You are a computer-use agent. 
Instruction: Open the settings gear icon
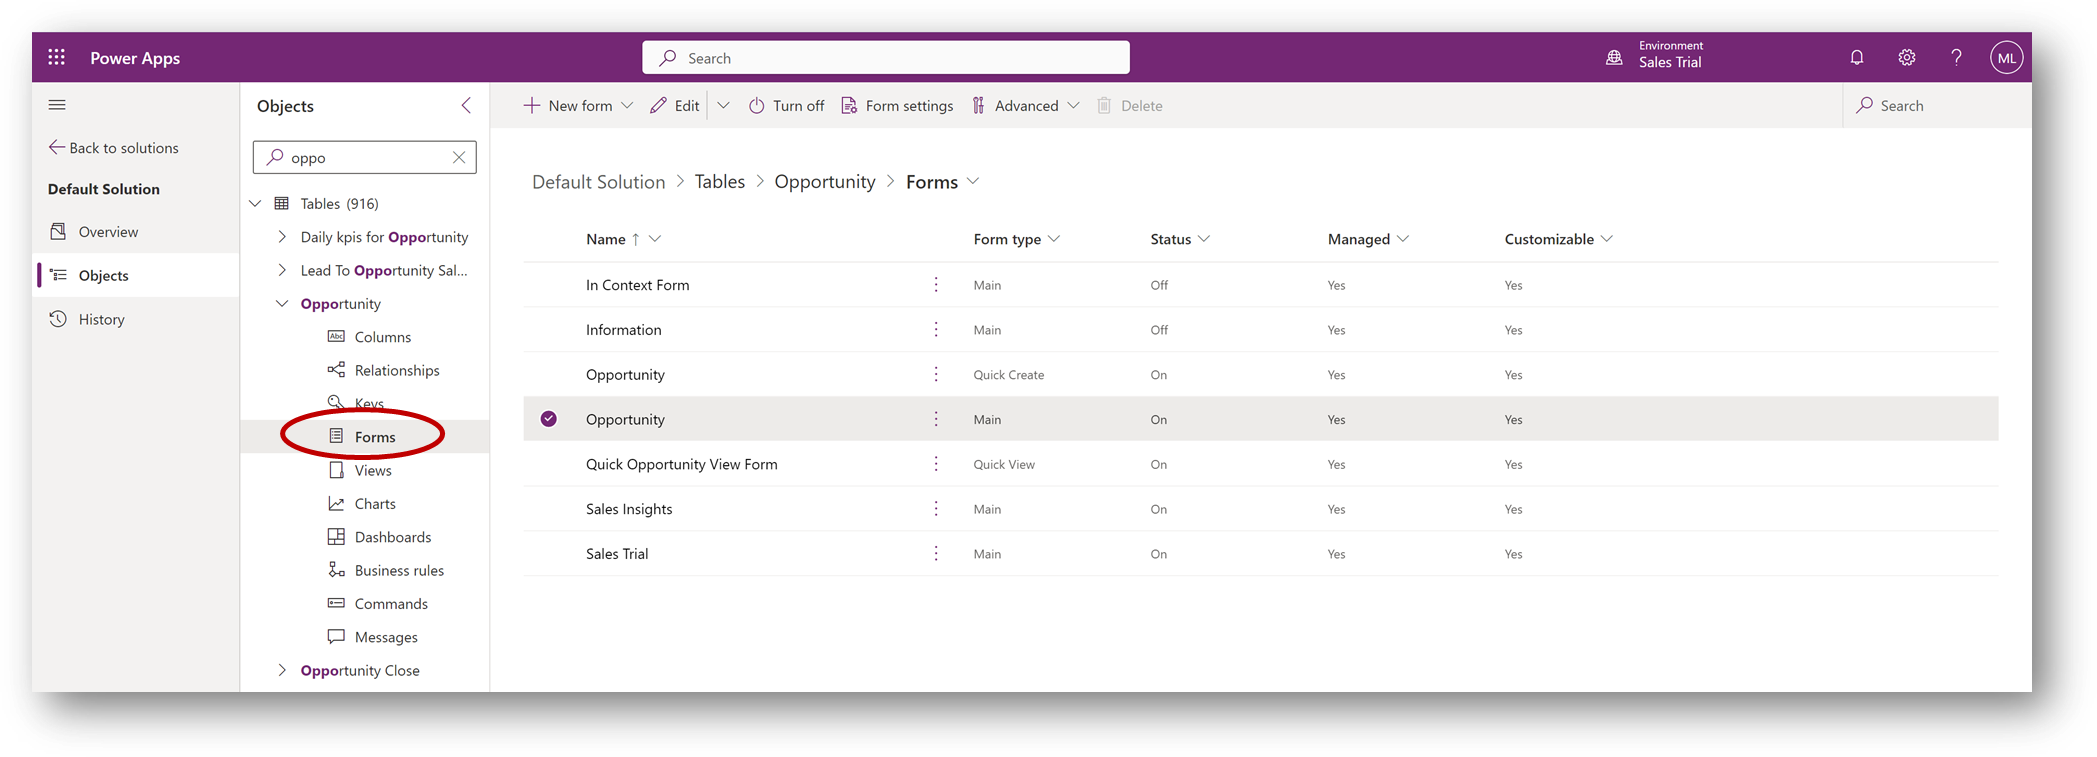pos(1906,58)
